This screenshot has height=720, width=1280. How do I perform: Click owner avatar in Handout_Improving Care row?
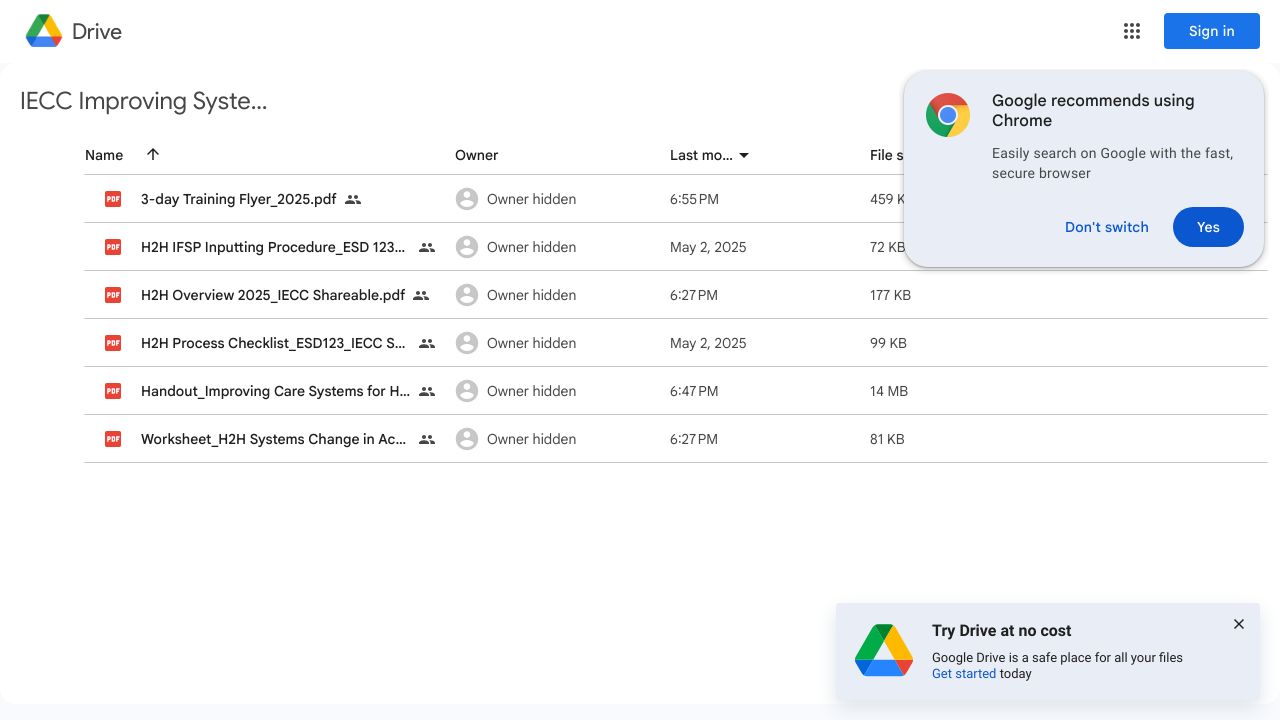[x=466, y=391]
